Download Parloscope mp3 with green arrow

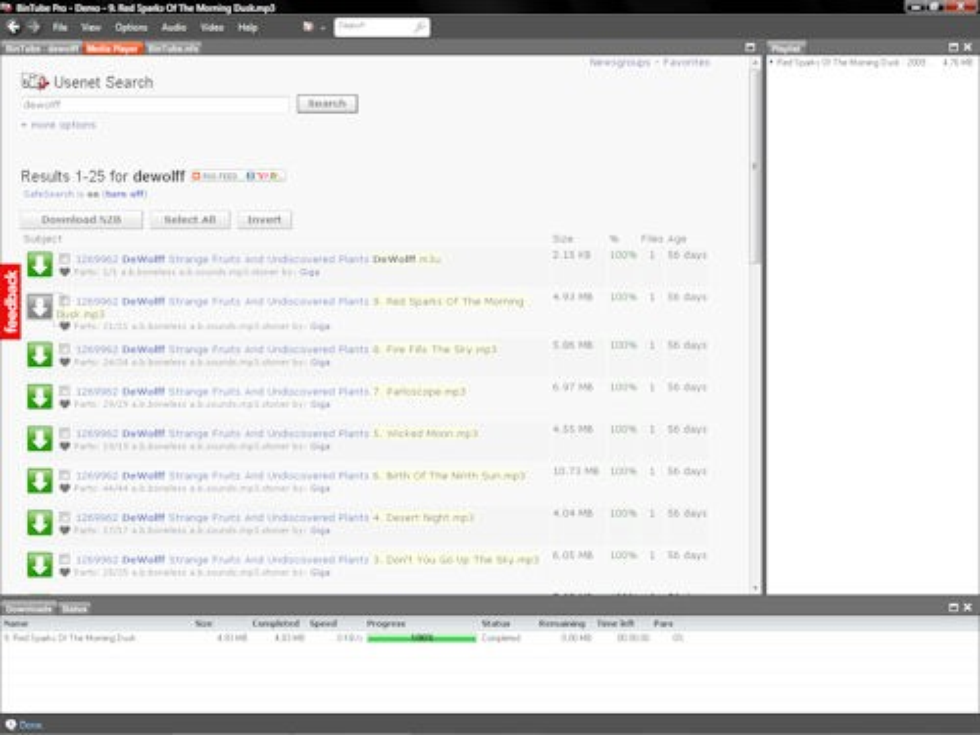point(39,396)
